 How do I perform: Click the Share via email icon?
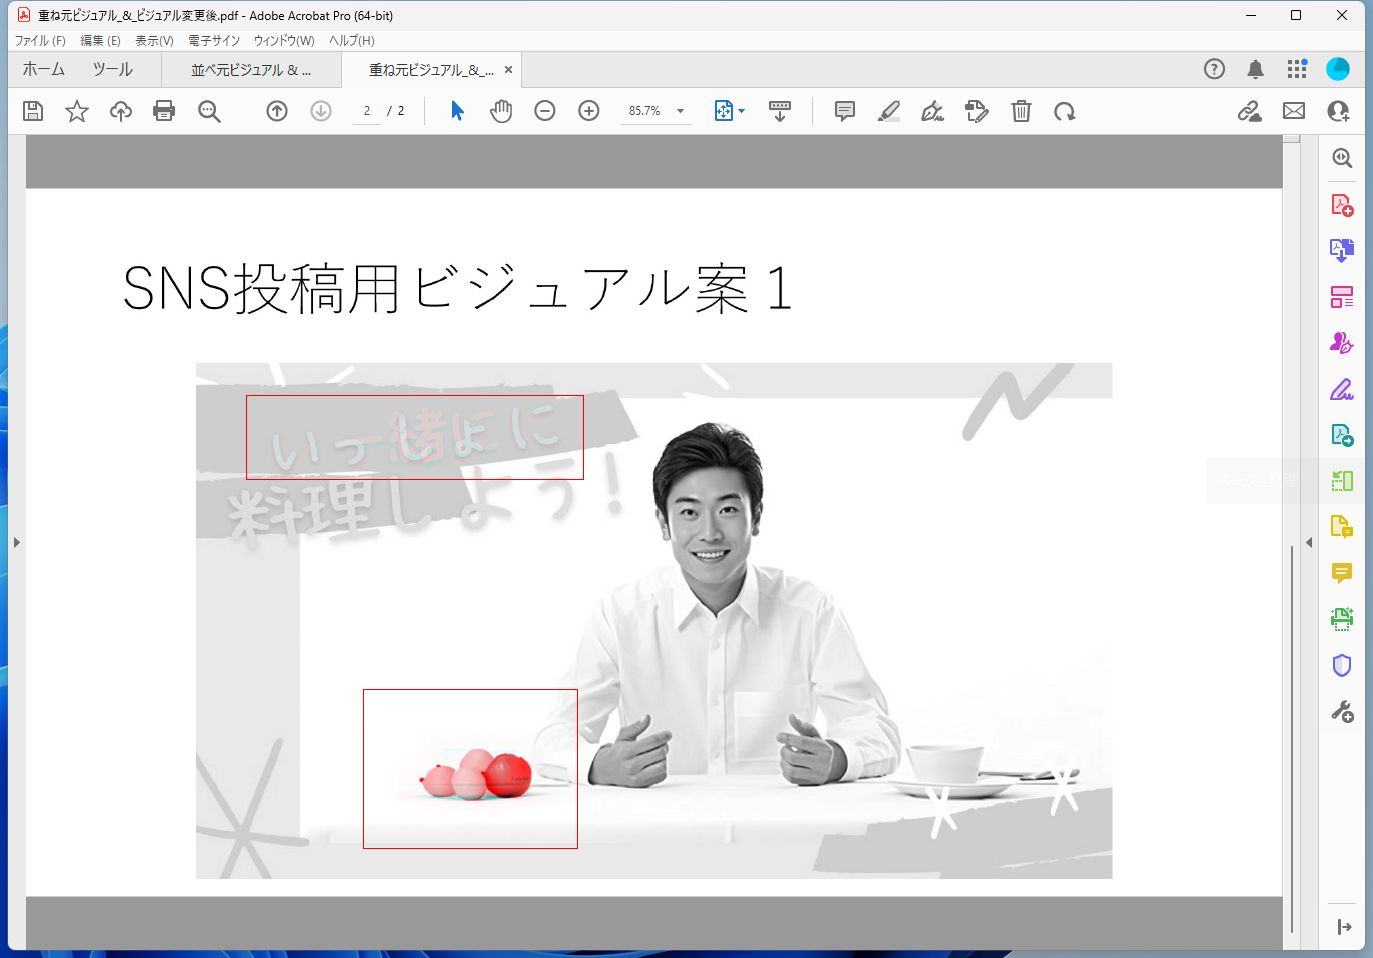pos(1293,111)
